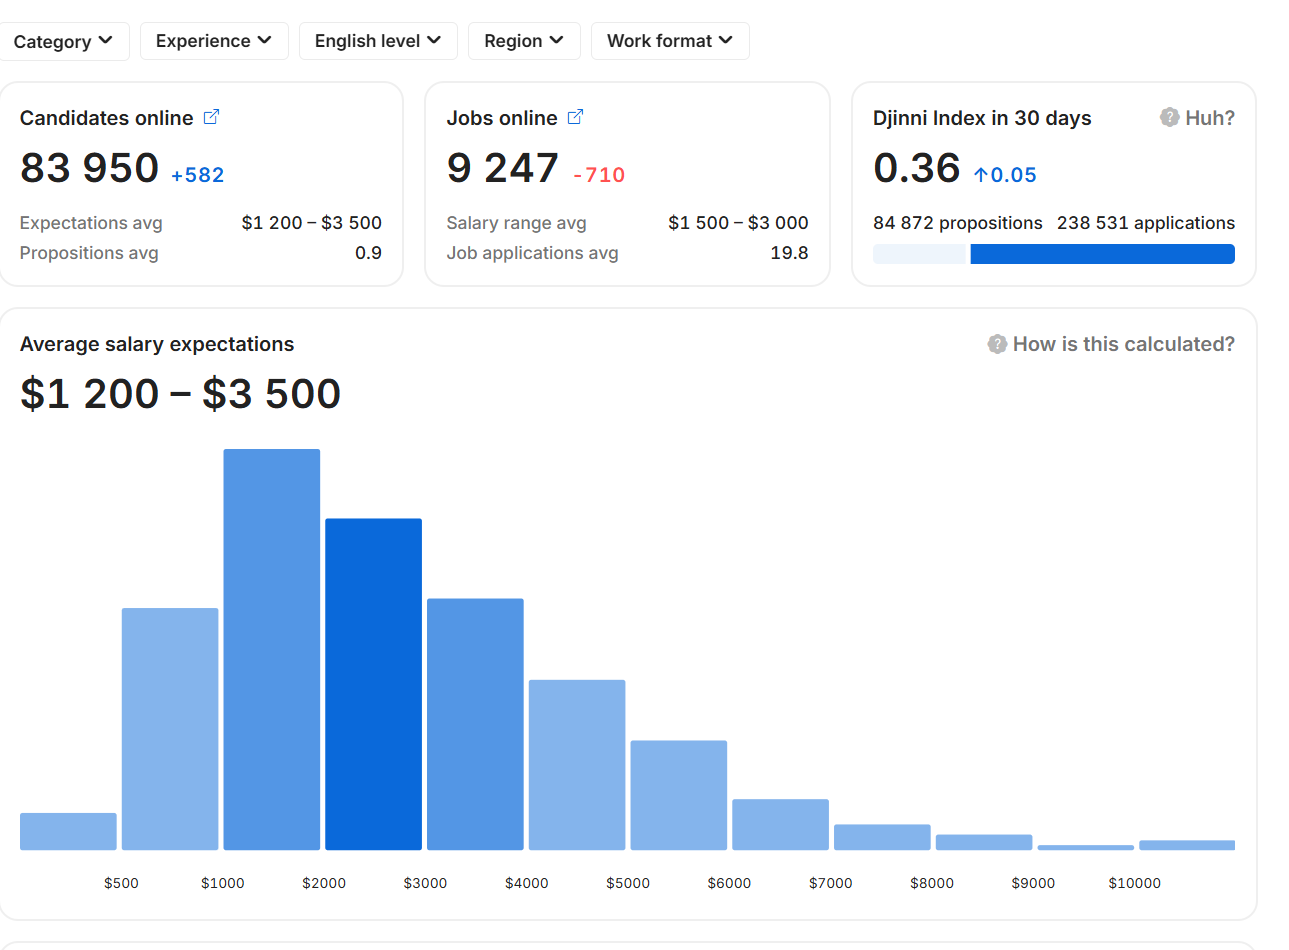Open external link icon beside Candidates online

coord(211,117)
